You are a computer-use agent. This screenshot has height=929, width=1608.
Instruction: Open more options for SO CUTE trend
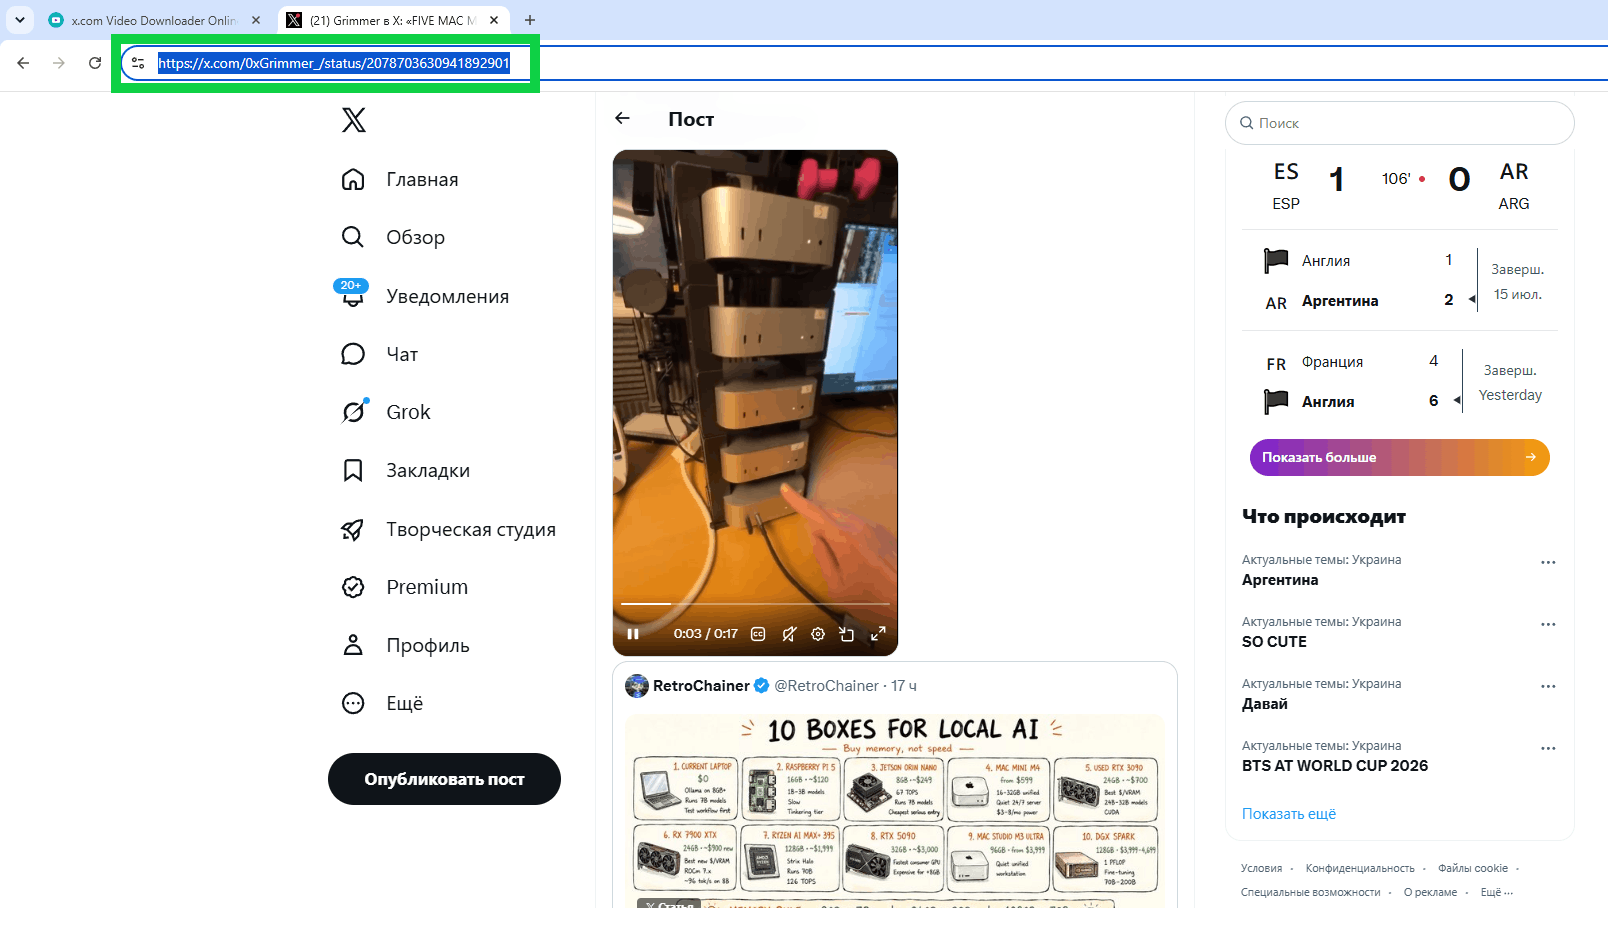(x=1548, y=624)
